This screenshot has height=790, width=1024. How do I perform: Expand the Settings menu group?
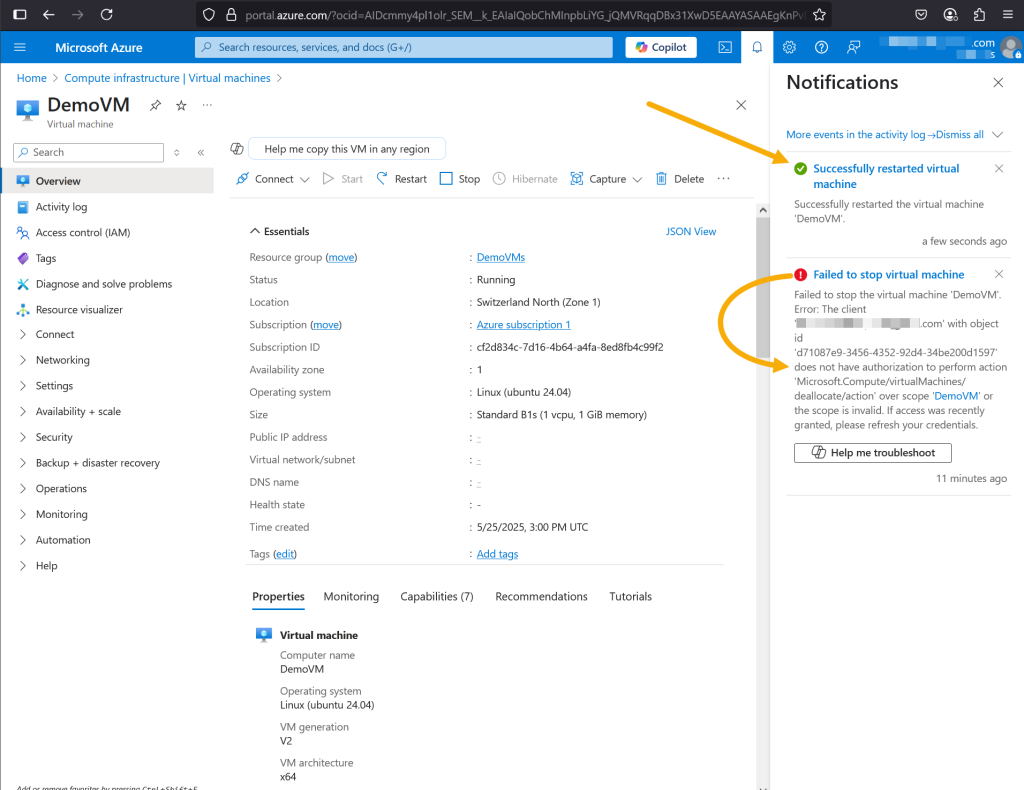pyautogui.click(x=23, y=386)
